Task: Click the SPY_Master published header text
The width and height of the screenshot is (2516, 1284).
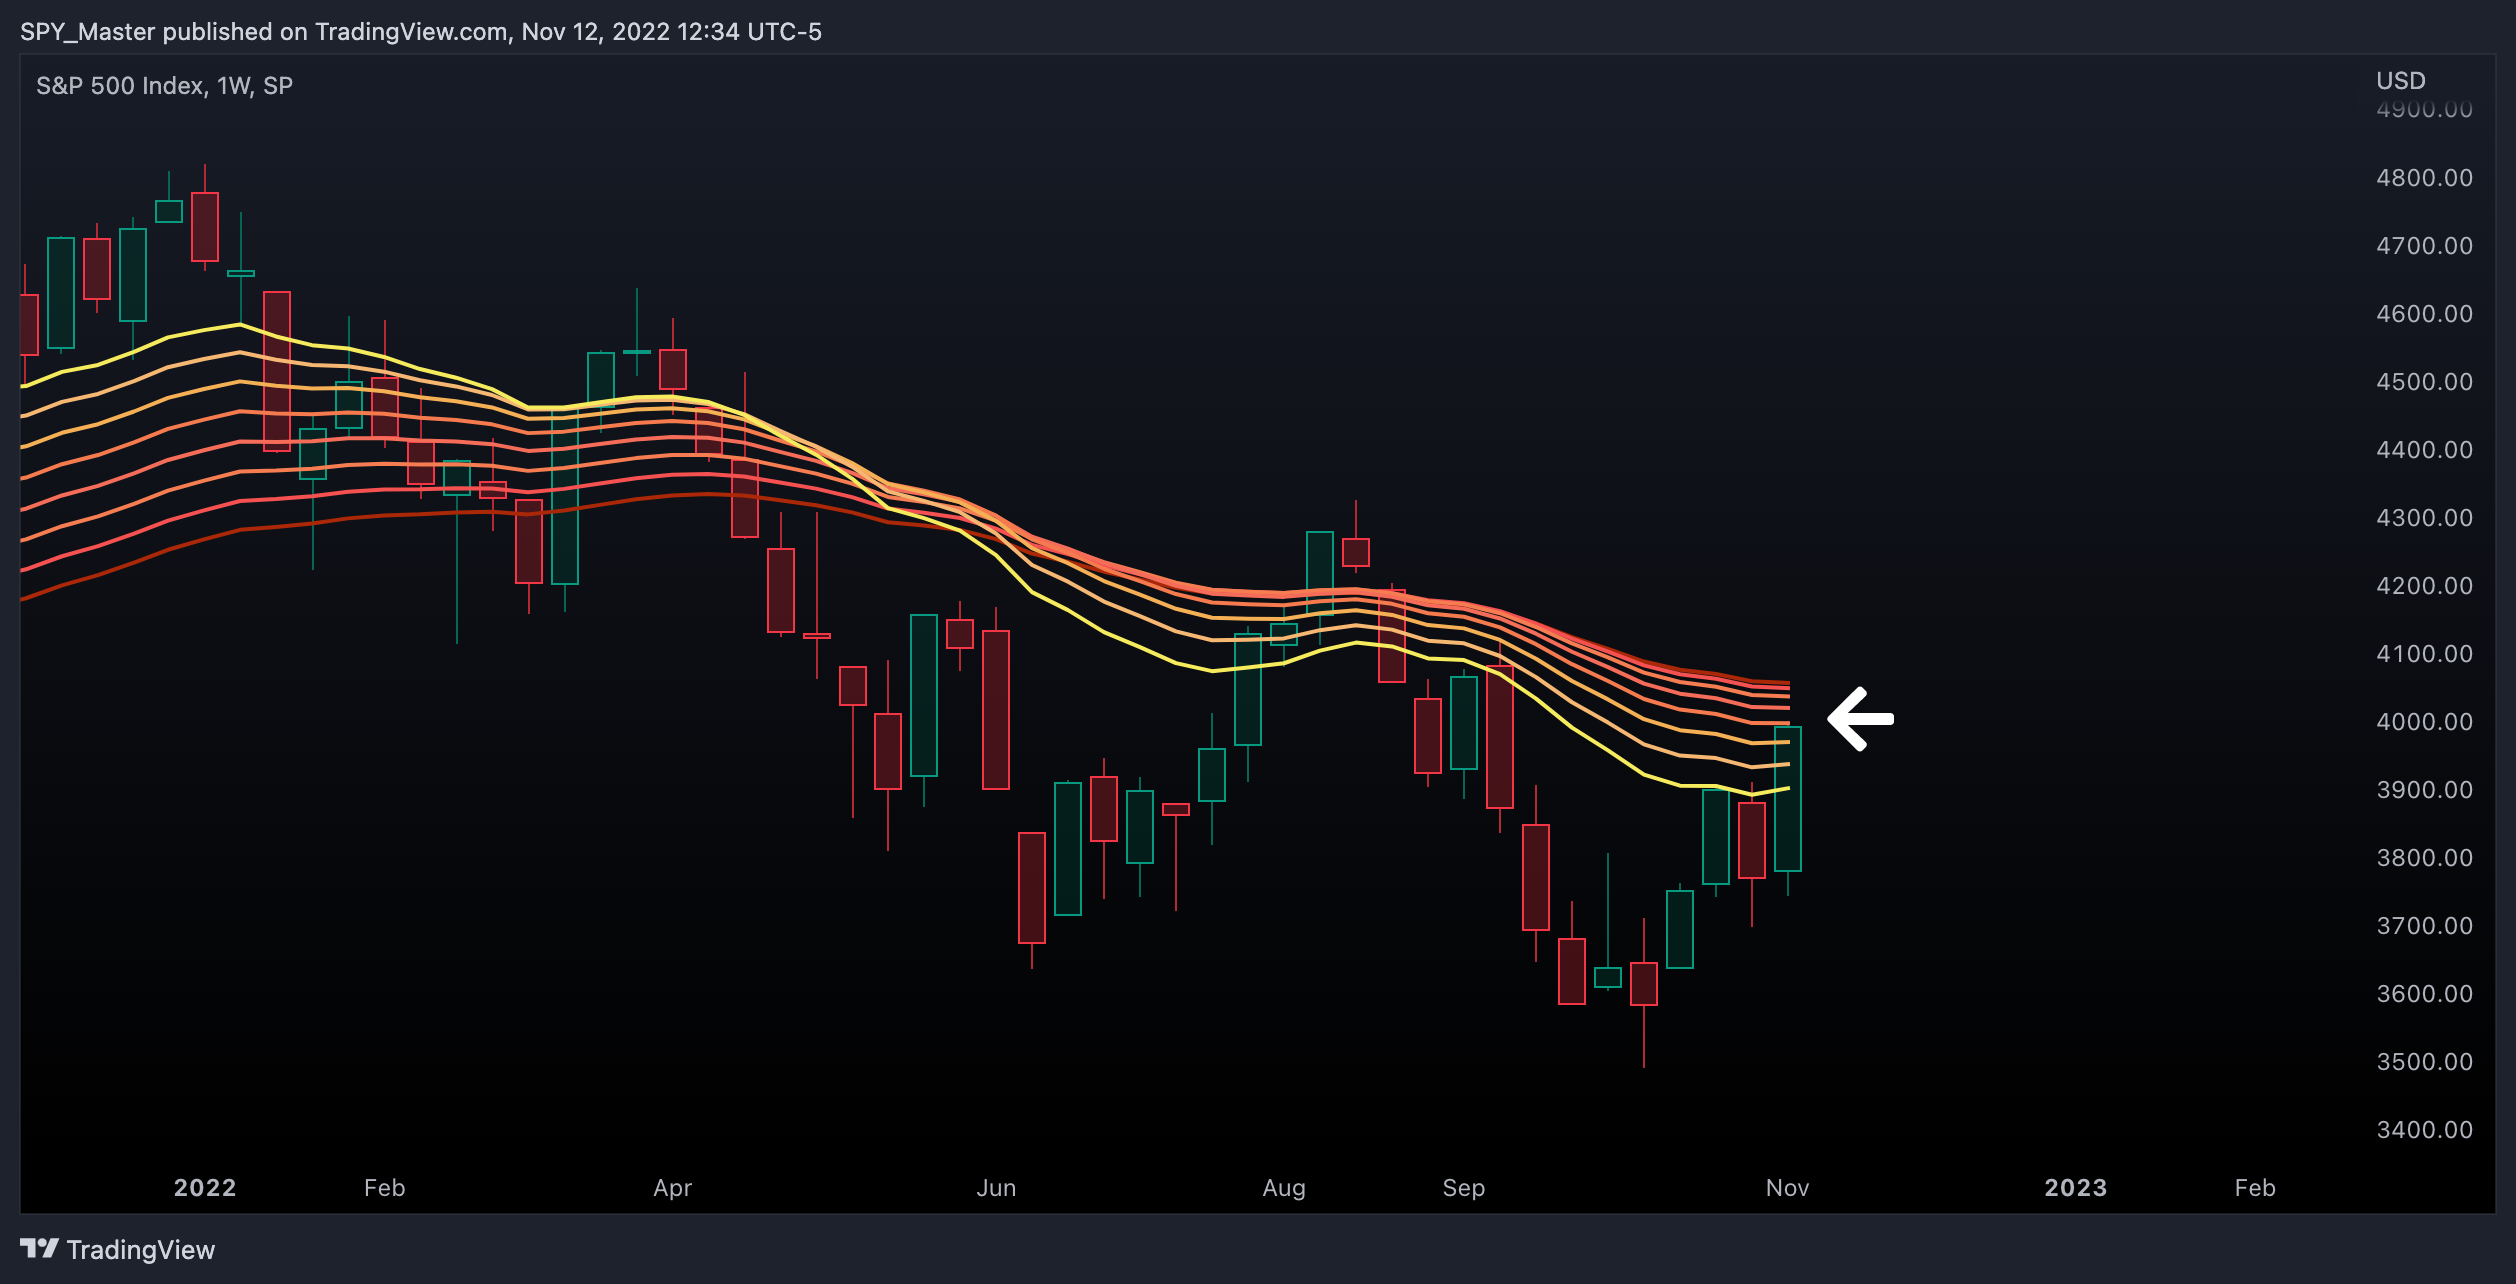Action: [x=420, y=32]
